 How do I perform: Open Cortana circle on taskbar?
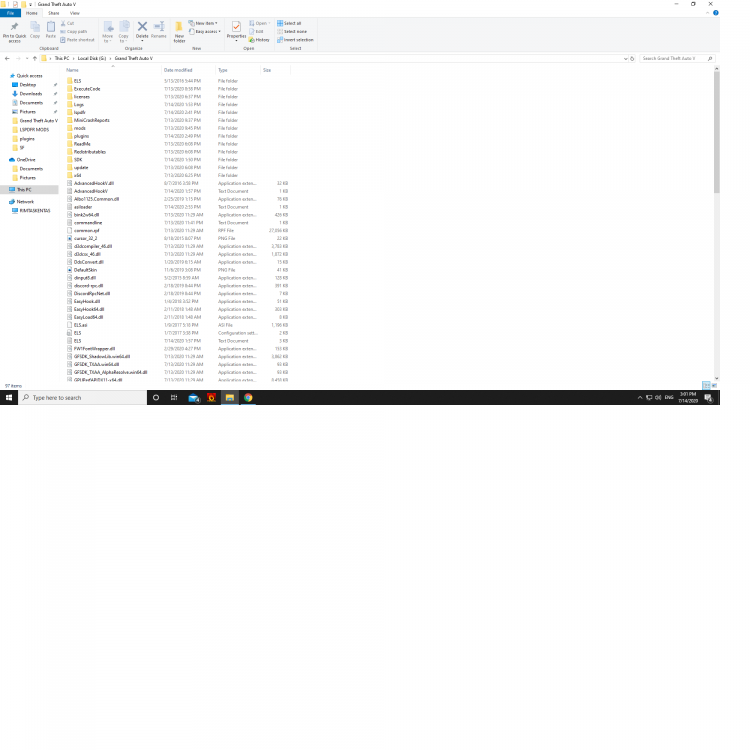tap(155, 397)
